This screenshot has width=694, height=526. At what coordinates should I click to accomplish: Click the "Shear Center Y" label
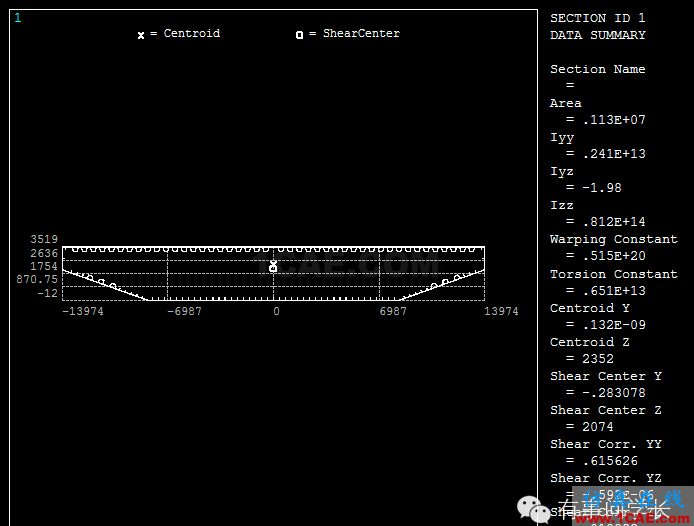[x=605, y=376]
